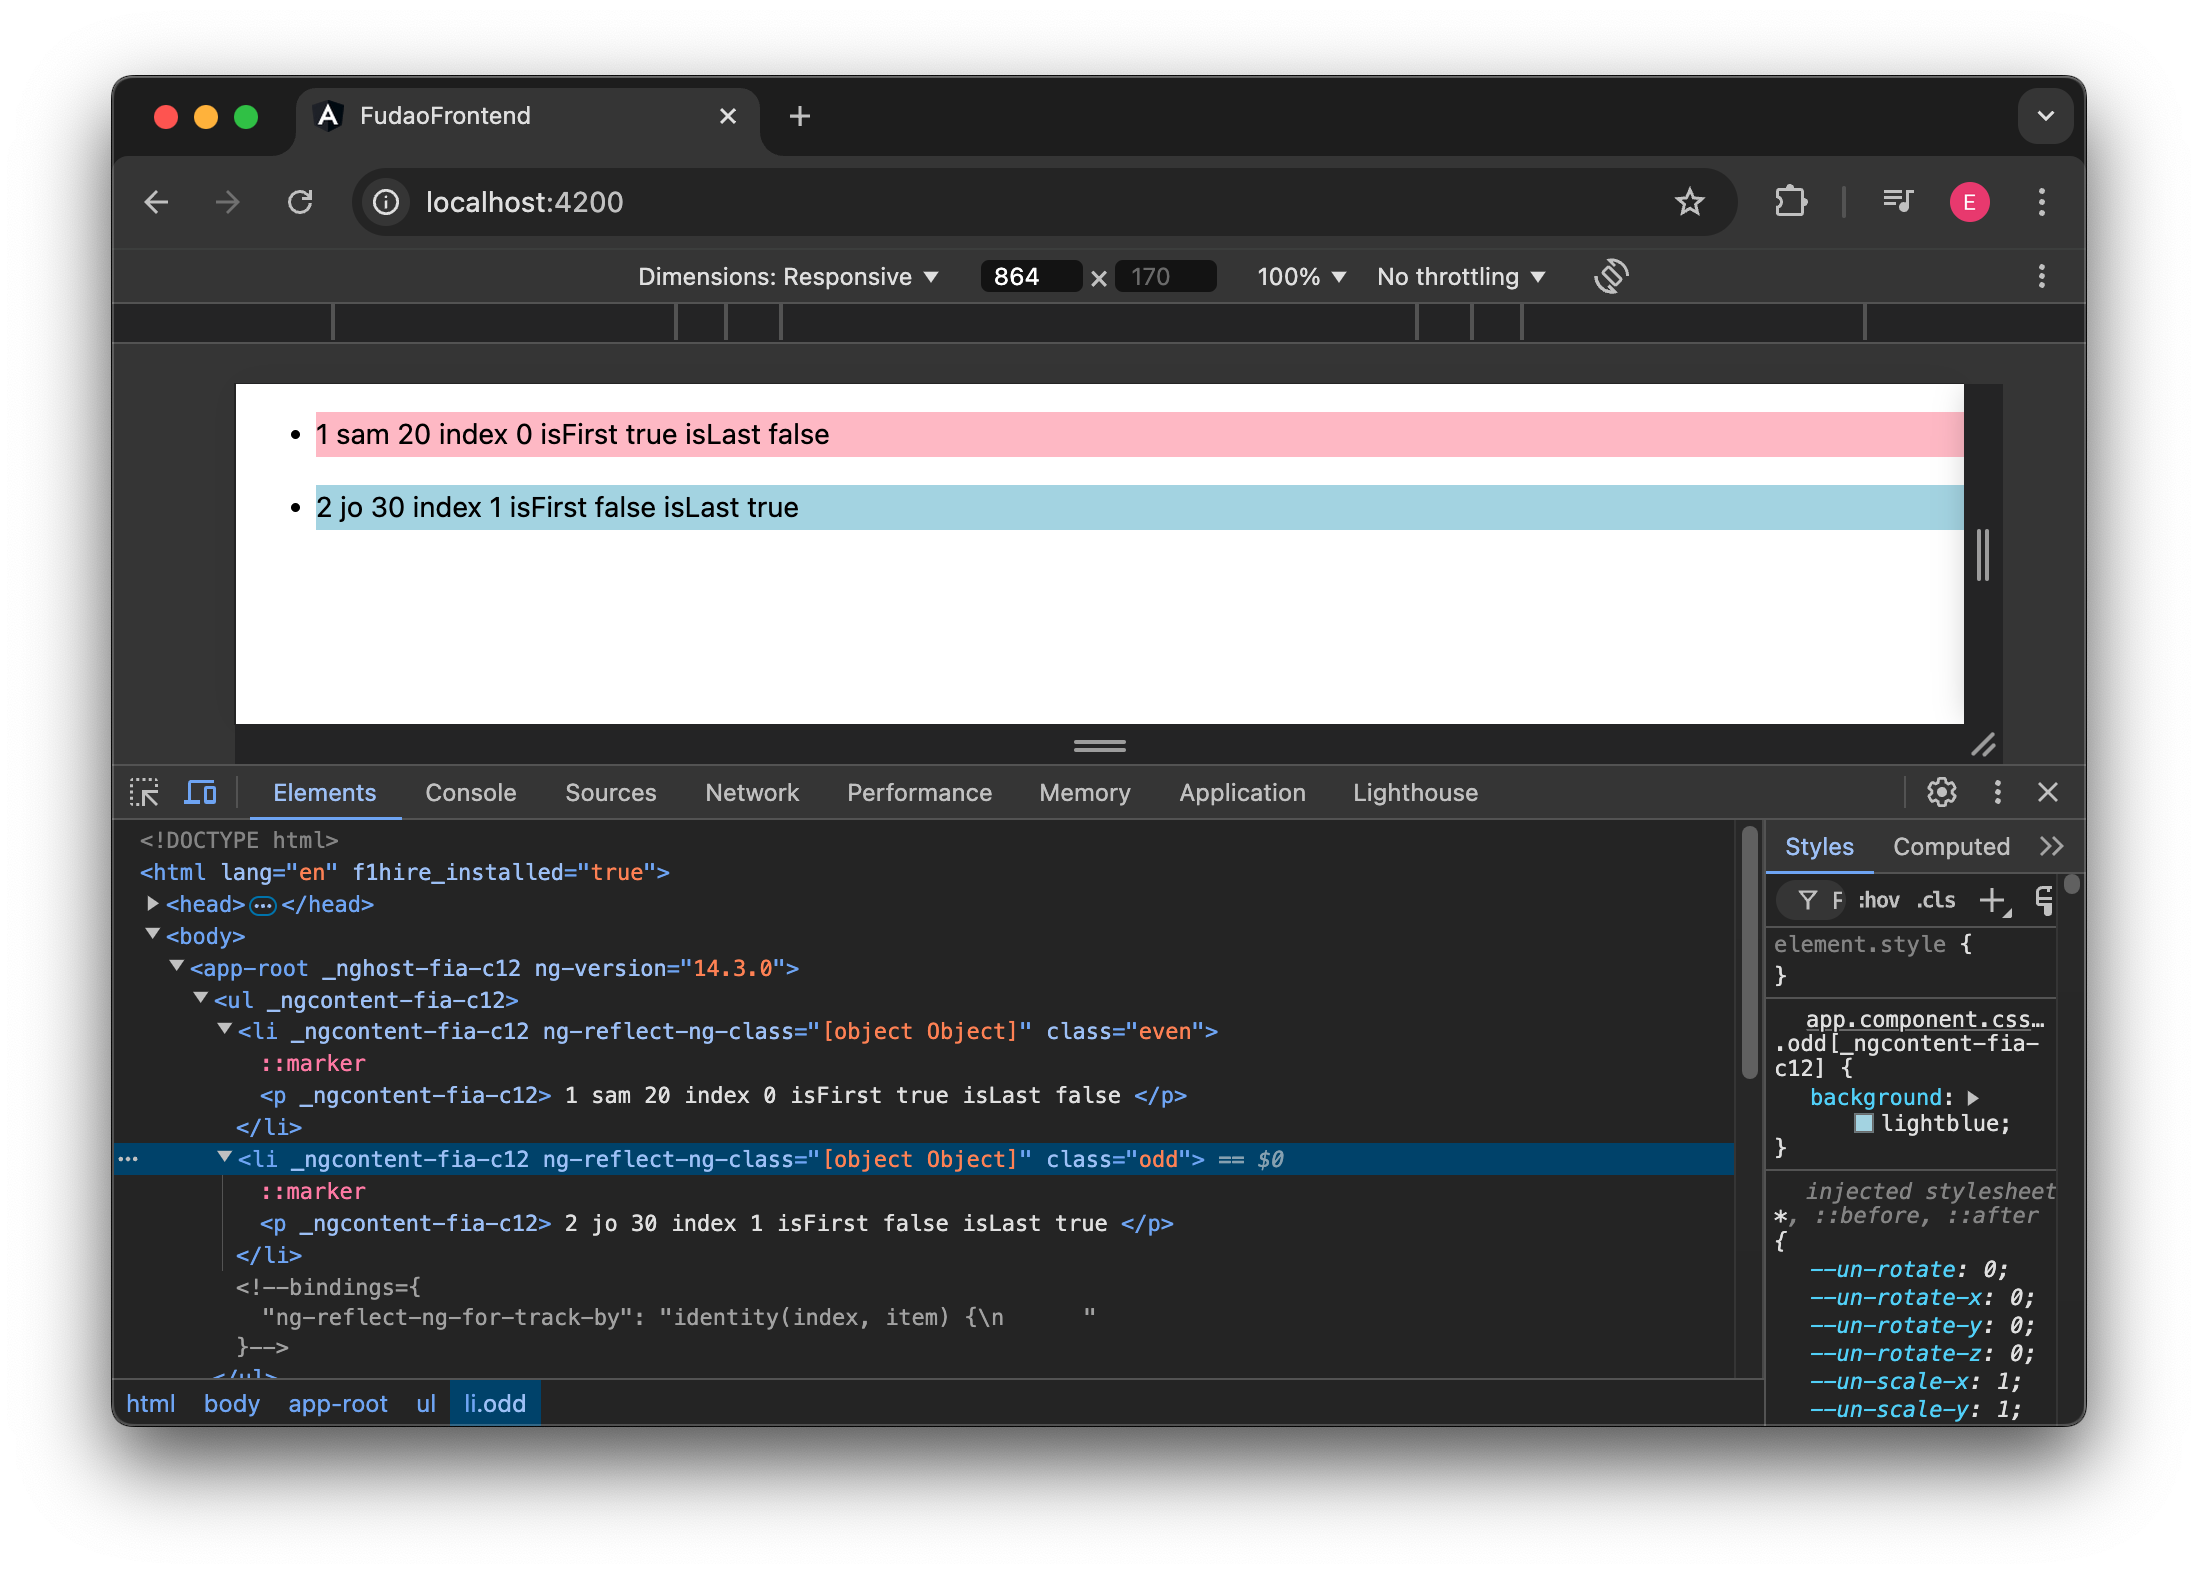Toggle element classes with .cls button
Image resolution: width=2198 pixels, height=1574 pixels.
tap(1936, 899)
